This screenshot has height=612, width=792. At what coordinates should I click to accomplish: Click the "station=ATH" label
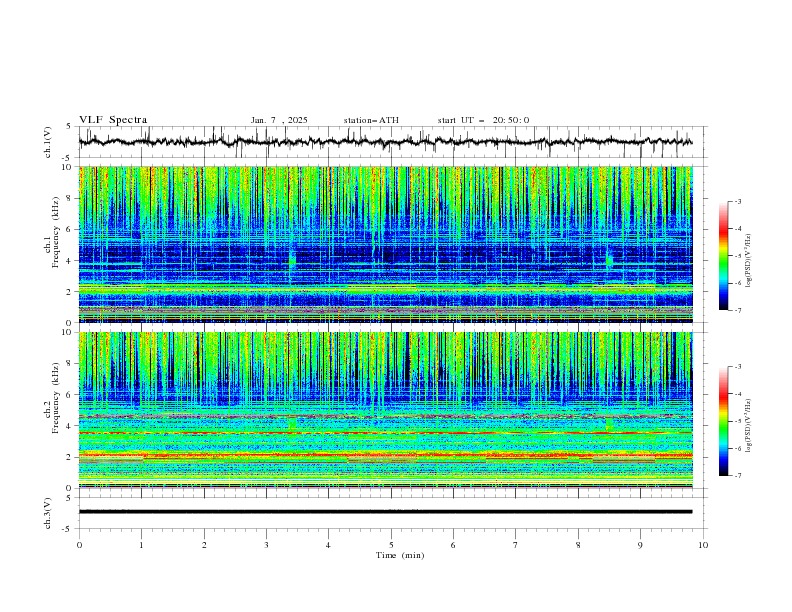point(371,120)
